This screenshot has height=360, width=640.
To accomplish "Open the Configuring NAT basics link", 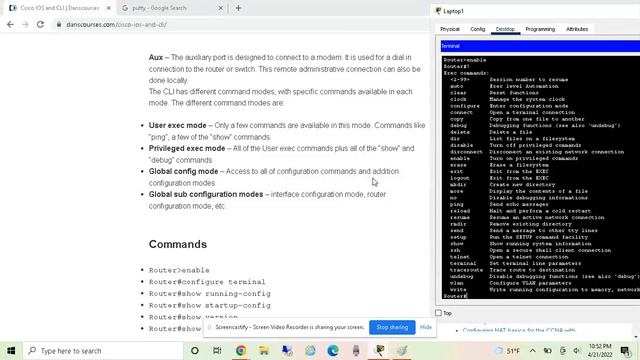I will (519, 330).
